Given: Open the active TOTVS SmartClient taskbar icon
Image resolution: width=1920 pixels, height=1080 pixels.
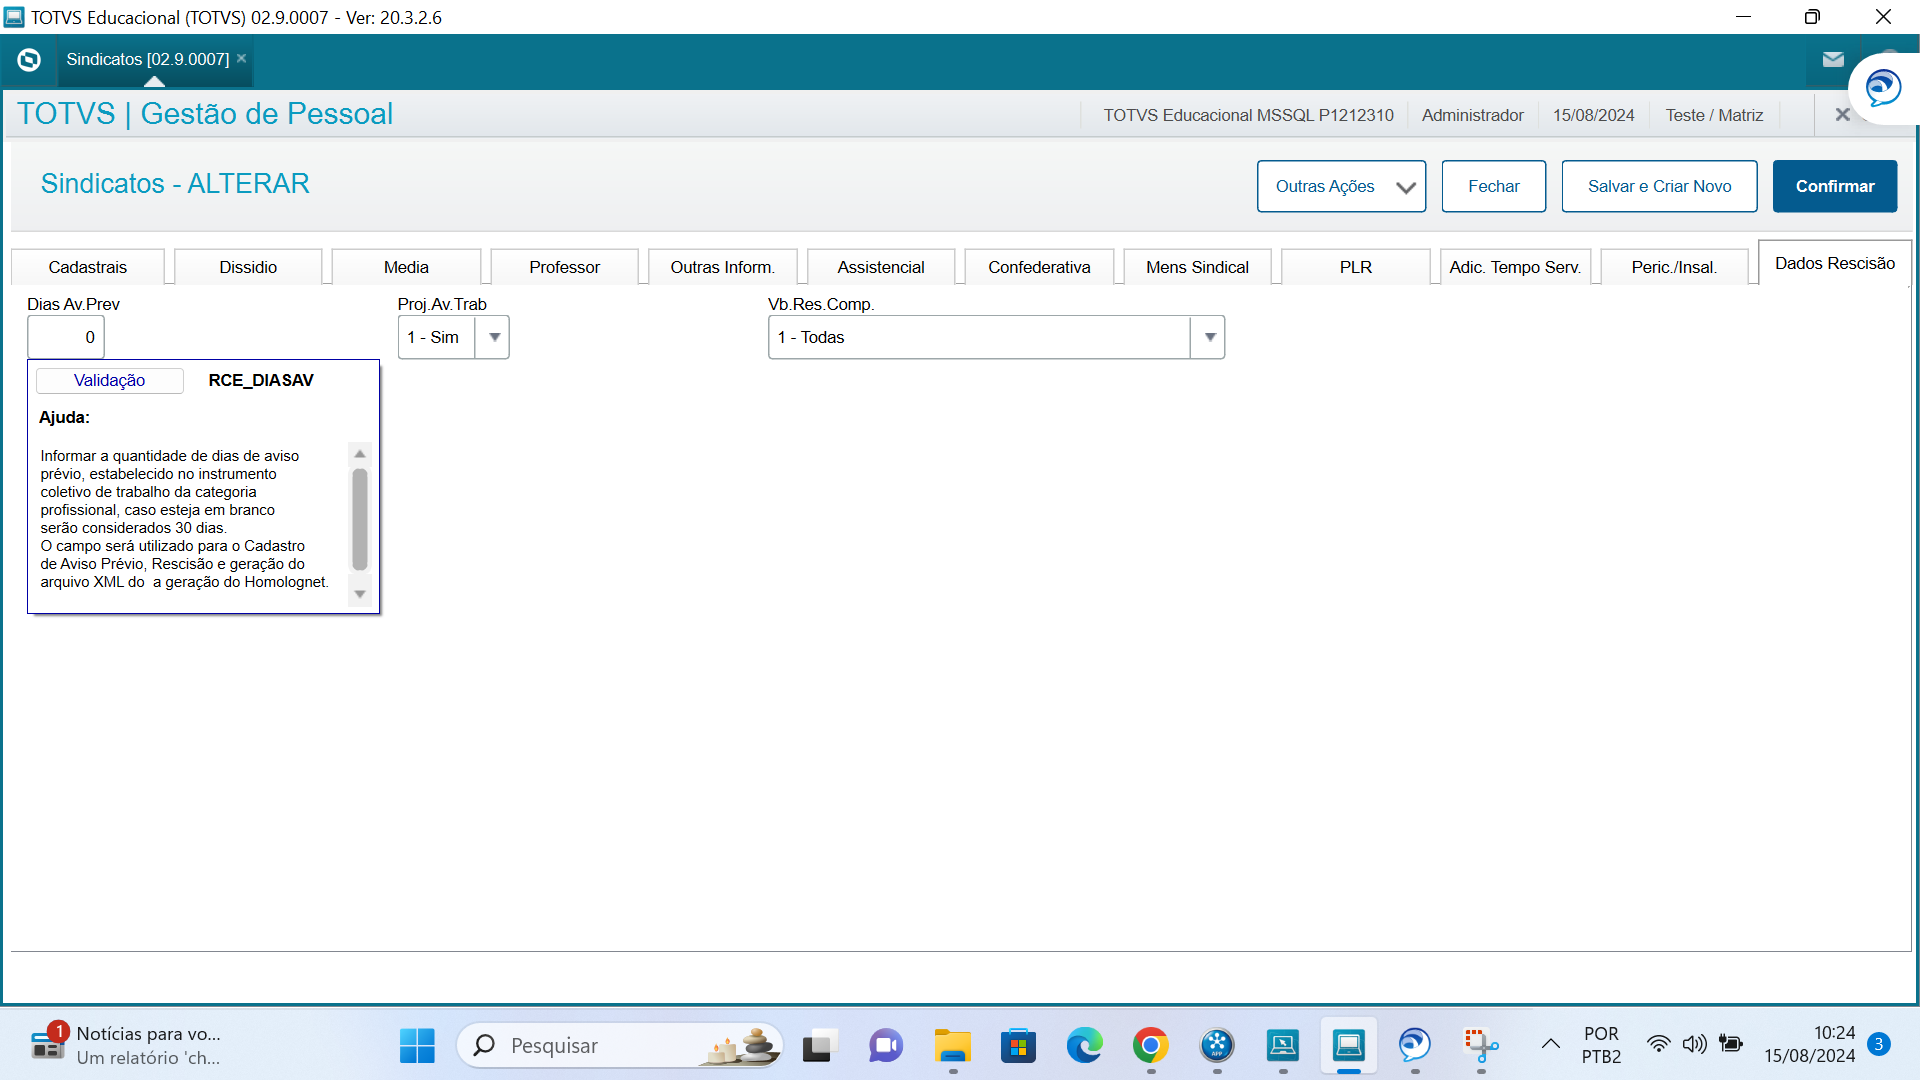Looking at the screenshot, I should click(x=1349, y=1046).
